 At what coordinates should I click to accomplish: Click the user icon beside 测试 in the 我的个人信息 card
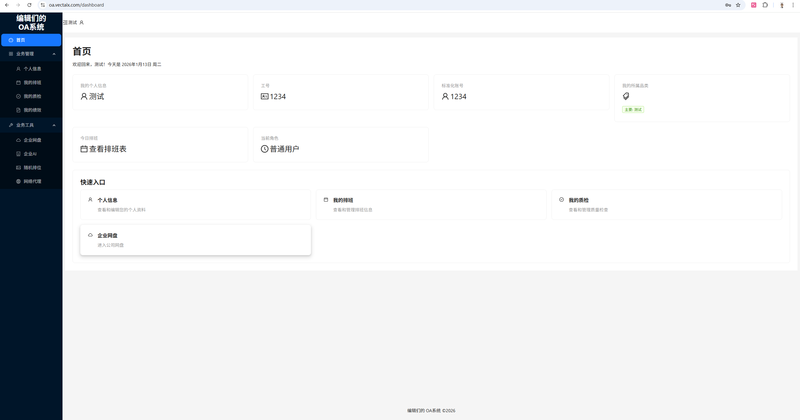tap(84, 96)
